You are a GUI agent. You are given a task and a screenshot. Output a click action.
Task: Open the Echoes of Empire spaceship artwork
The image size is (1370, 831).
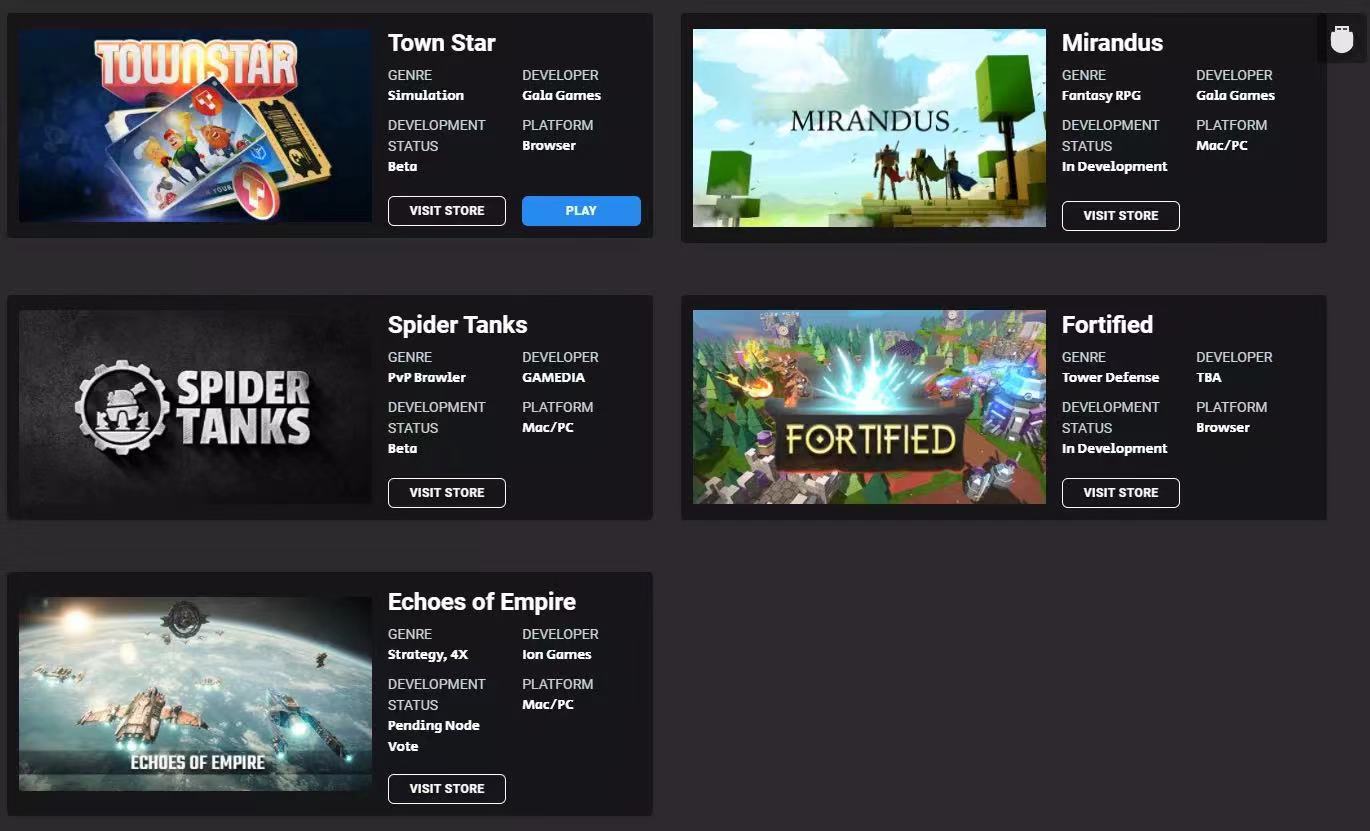click(x=195, y=694)
